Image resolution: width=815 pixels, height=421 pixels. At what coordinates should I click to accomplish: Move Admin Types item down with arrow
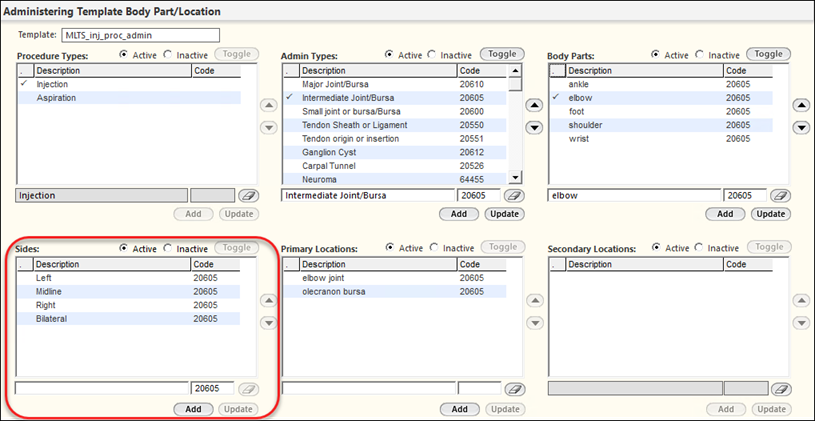(x=534, y=127)
